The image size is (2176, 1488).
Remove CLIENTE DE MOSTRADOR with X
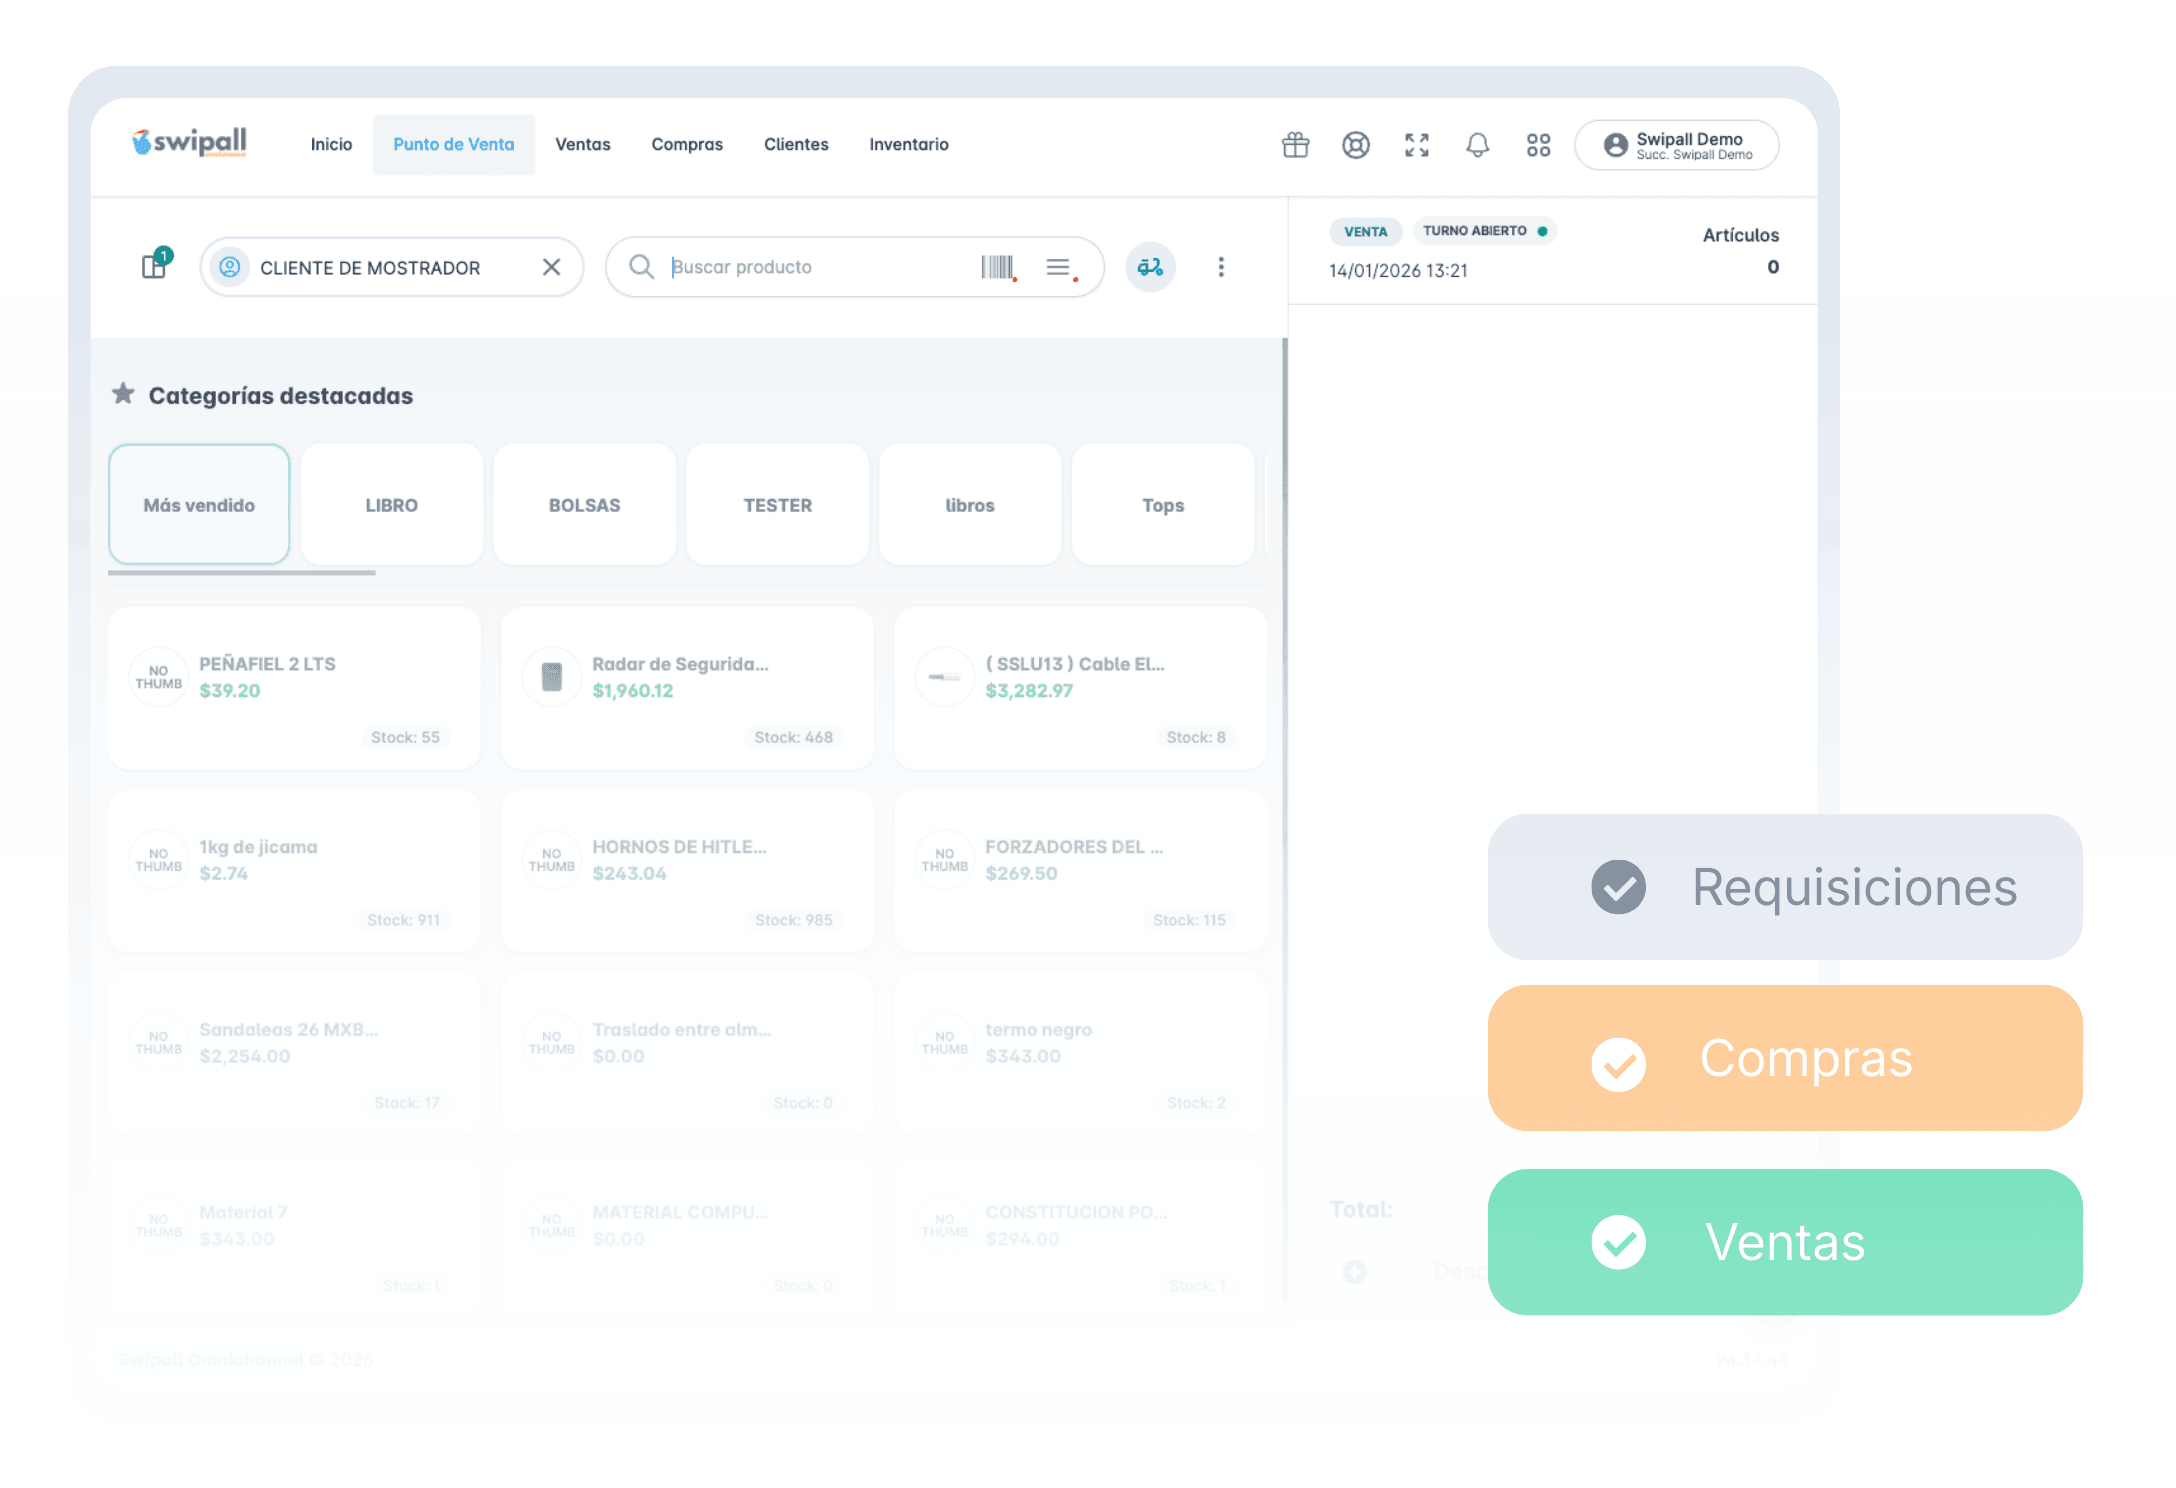point(551,267)
